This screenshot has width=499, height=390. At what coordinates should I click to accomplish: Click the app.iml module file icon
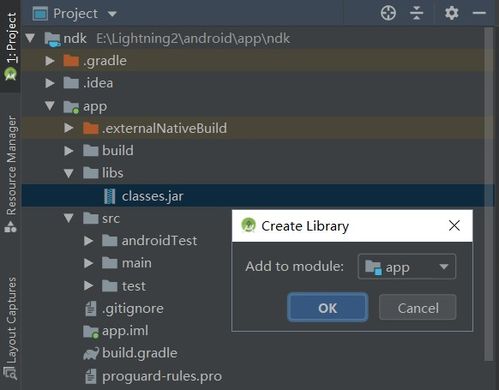tap(91, 332)
